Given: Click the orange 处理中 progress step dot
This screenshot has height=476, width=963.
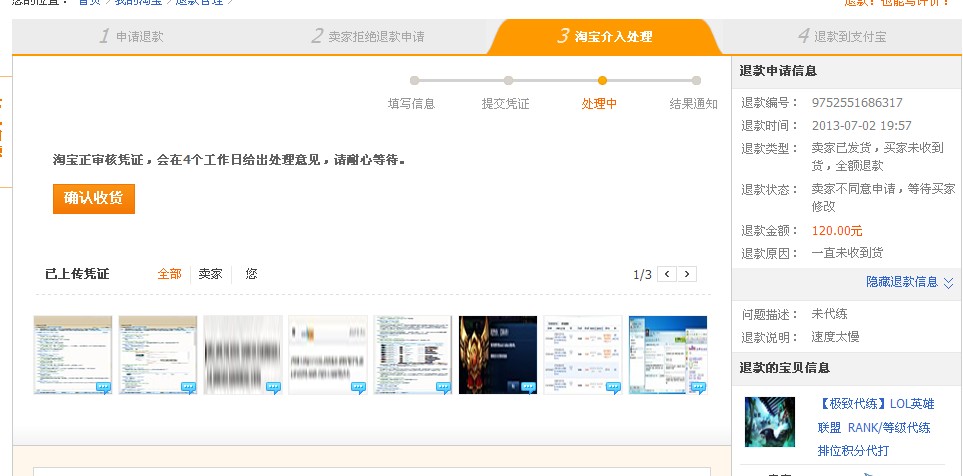Looking at the screenshot, I should coord(602,80).
